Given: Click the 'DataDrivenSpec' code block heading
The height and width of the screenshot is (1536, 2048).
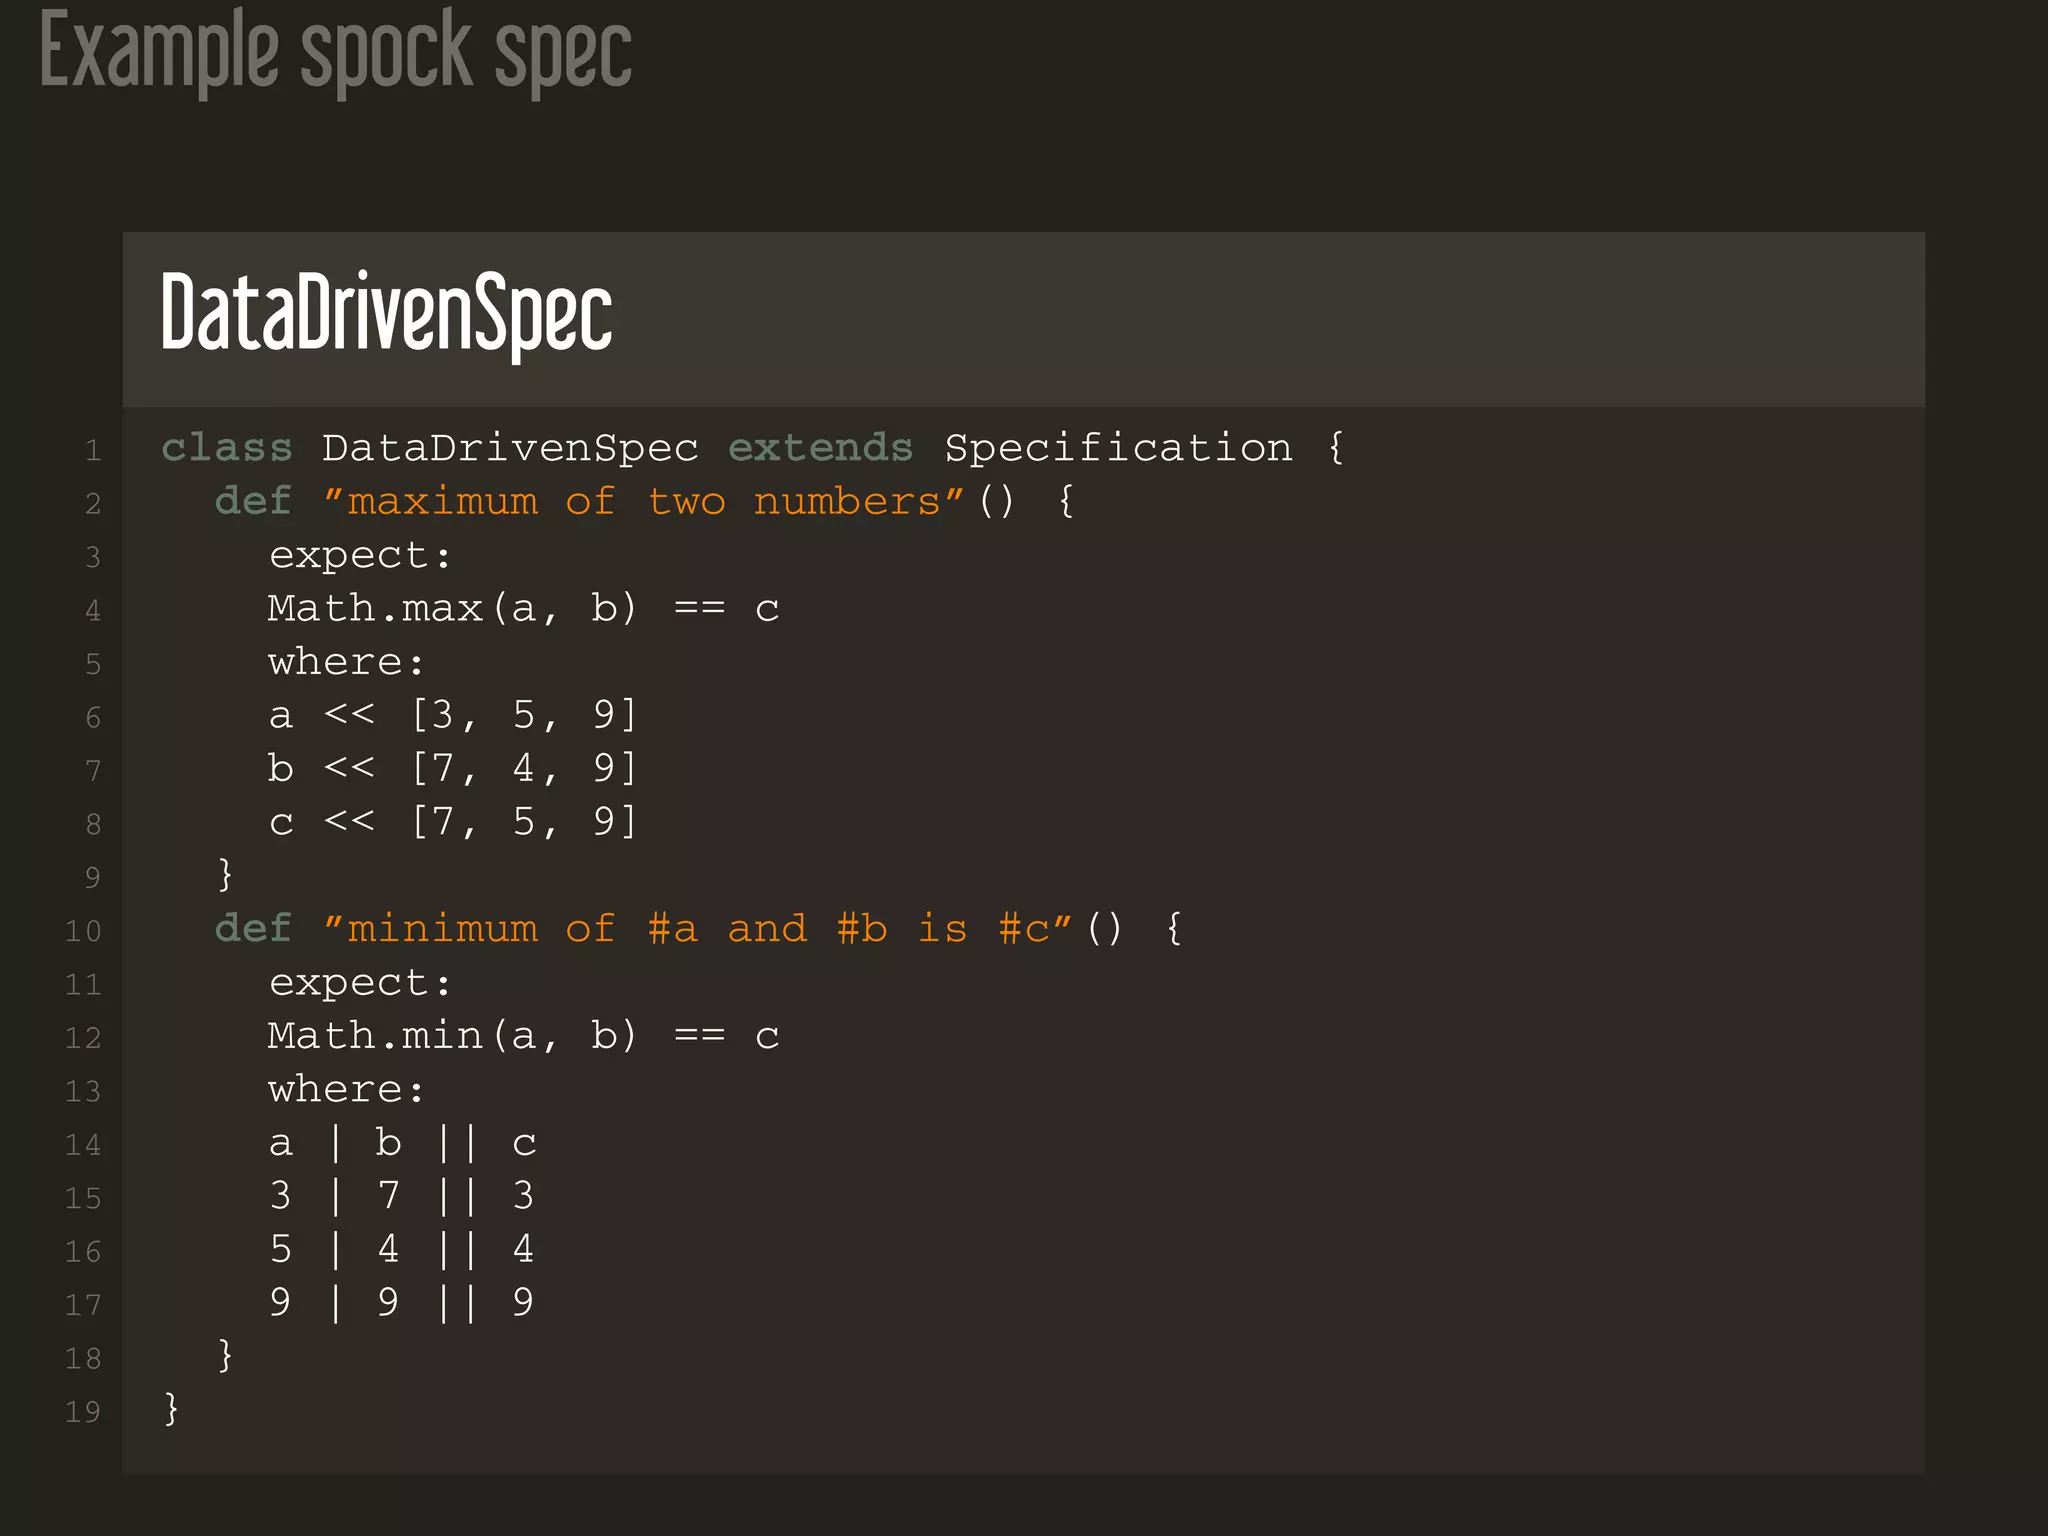Looking at the screenshot, I should [386, 314].
